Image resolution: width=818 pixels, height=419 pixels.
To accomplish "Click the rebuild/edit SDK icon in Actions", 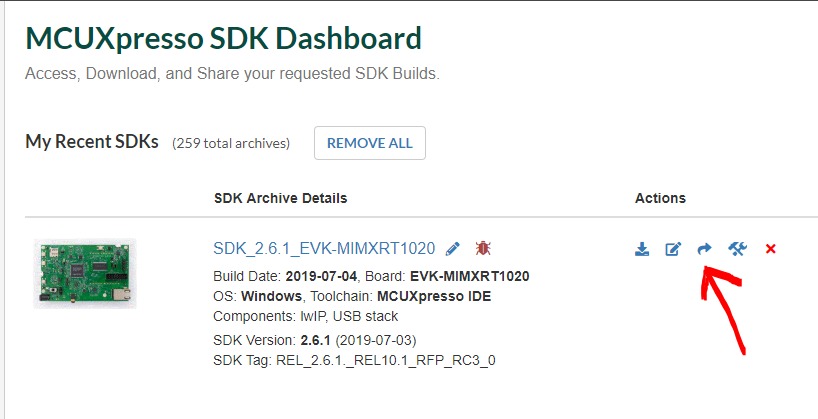I will 673,249.
